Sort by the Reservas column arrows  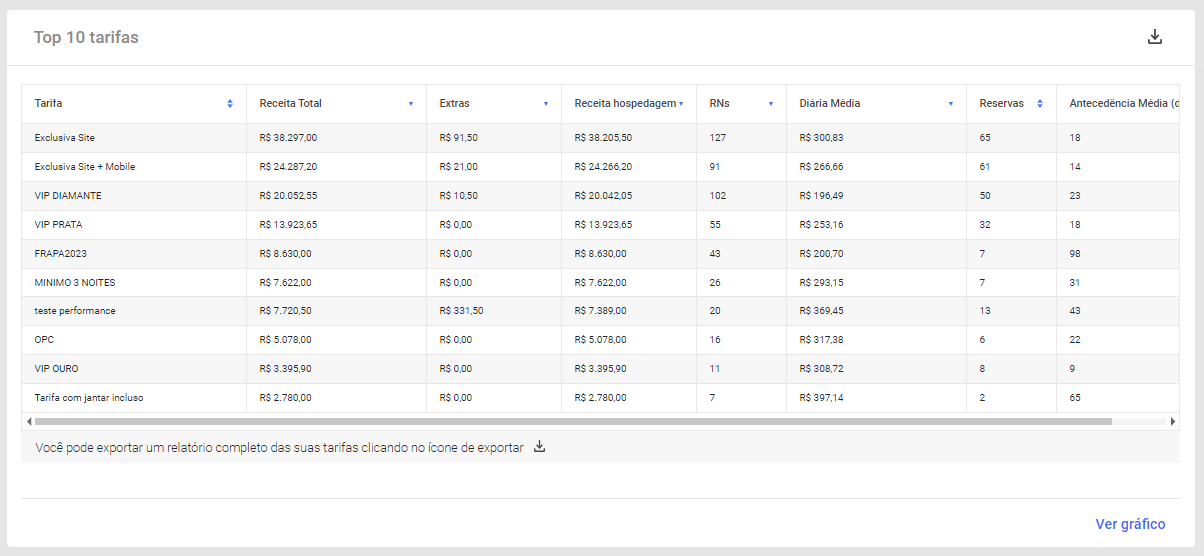click(1040, 104)
